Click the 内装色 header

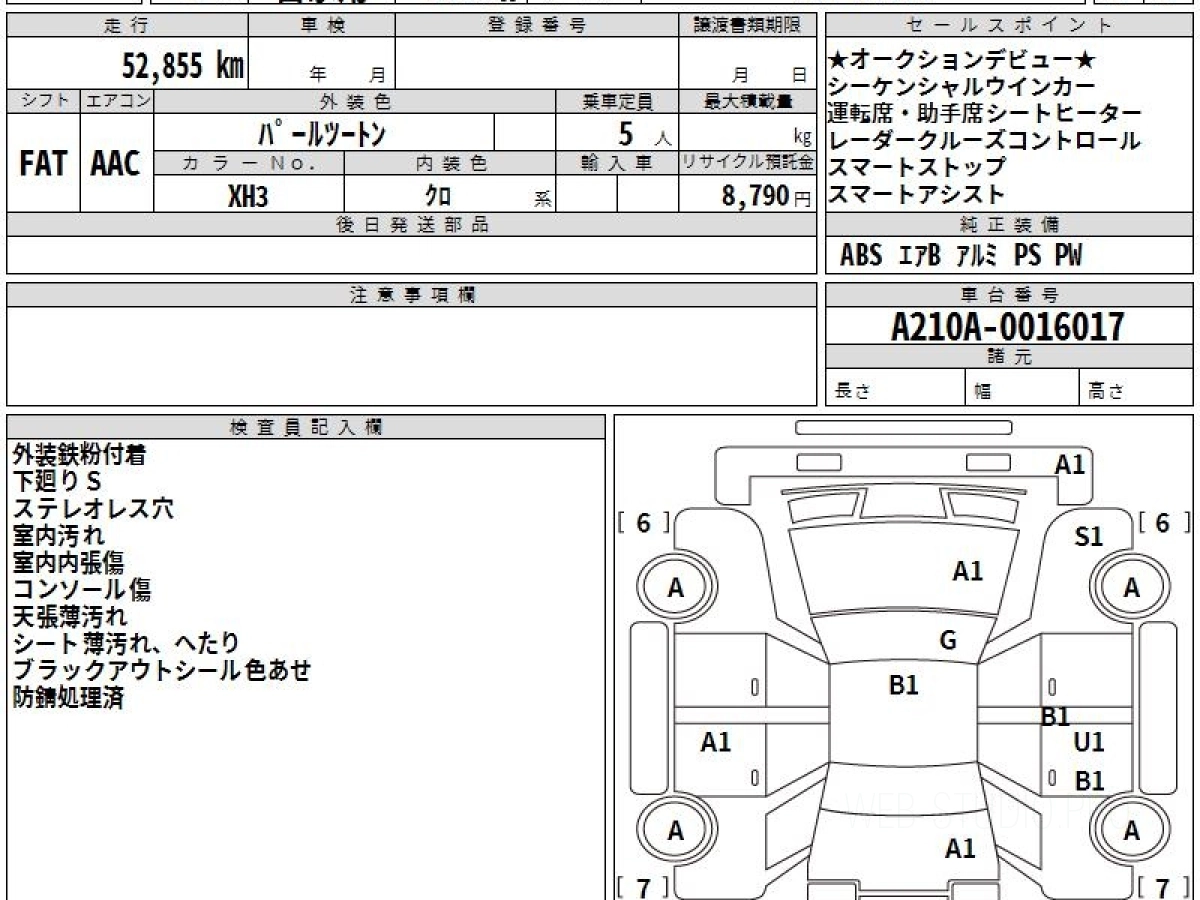(x=450, y=163)
